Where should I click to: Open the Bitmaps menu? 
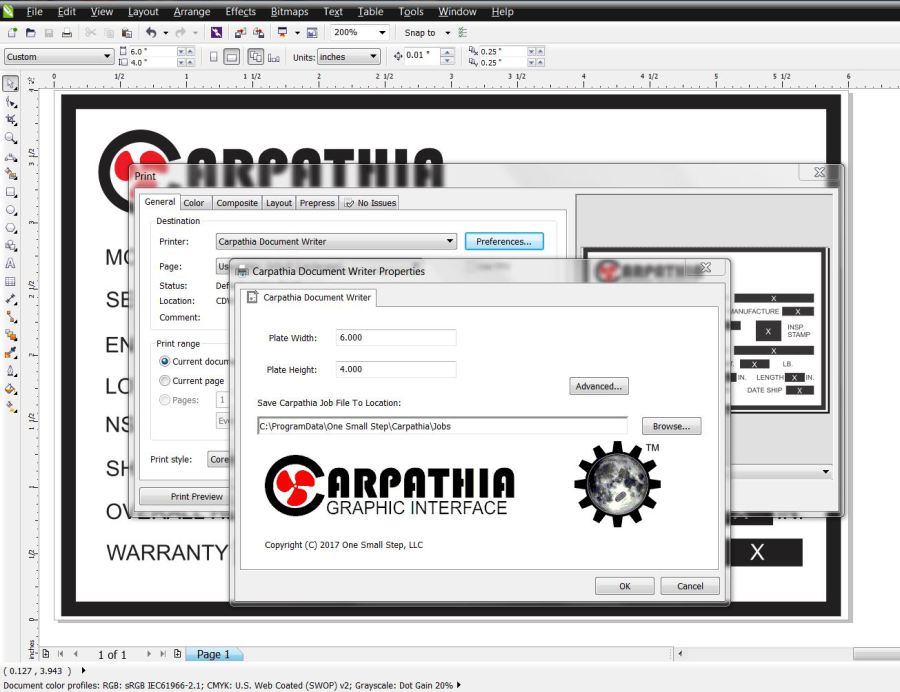point(289,11)
